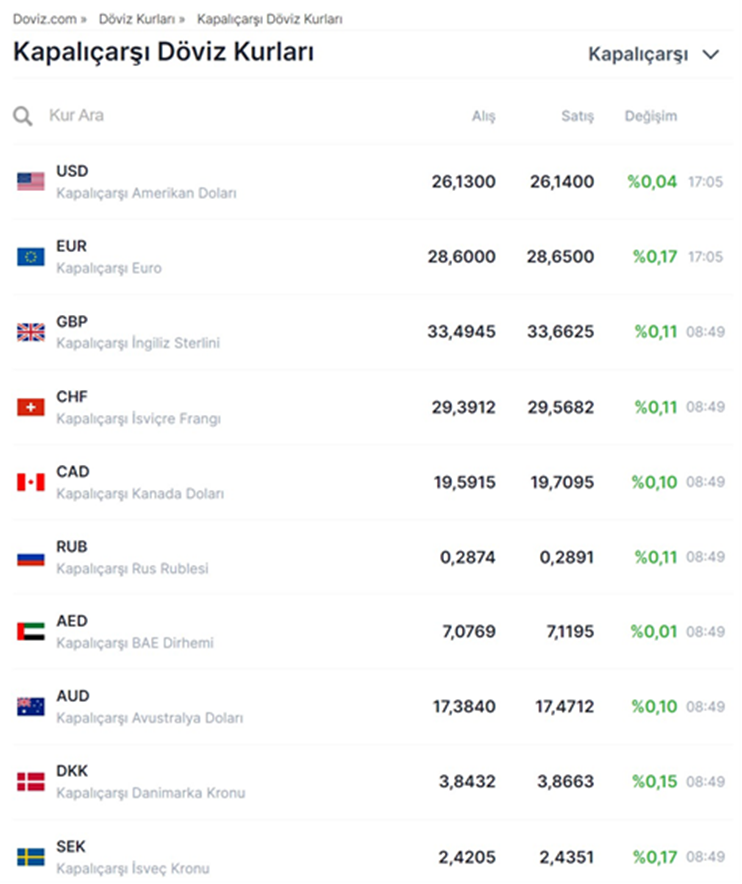This screenshot has height=884, width=742.
Task: Sort by the Değişim column header
Action: [650, 116]
